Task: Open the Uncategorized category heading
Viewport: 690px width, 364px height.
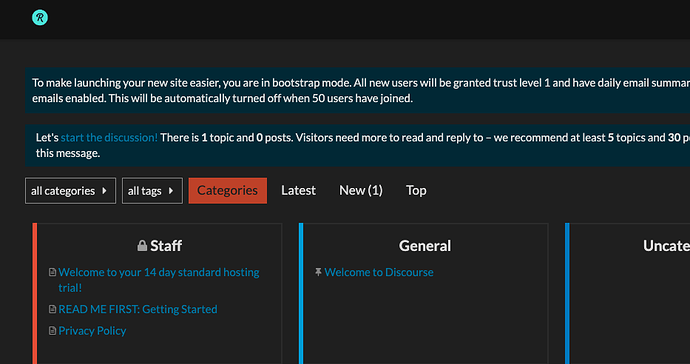Action: [666, 246]
